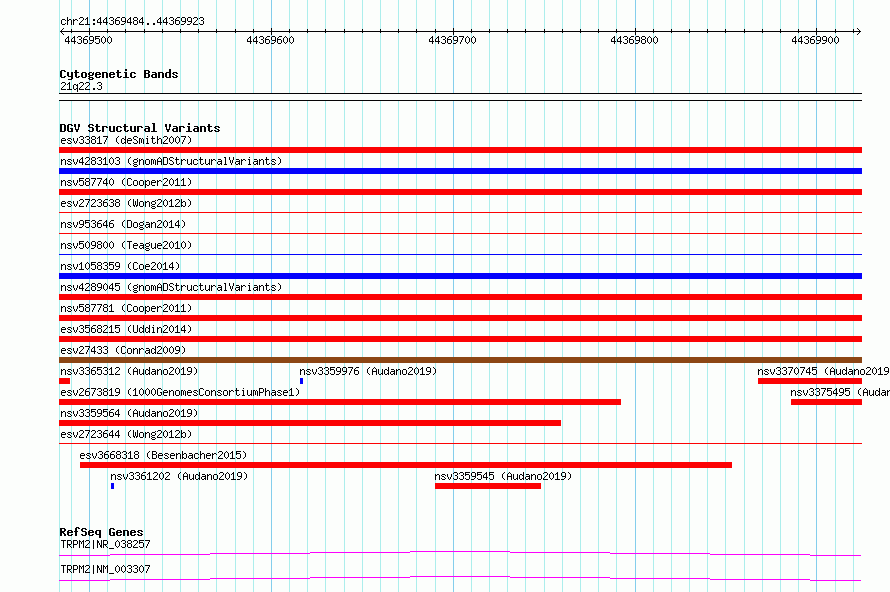Click the red bar under esv3568215
This screenshot has width=890, height=592.
460,339
